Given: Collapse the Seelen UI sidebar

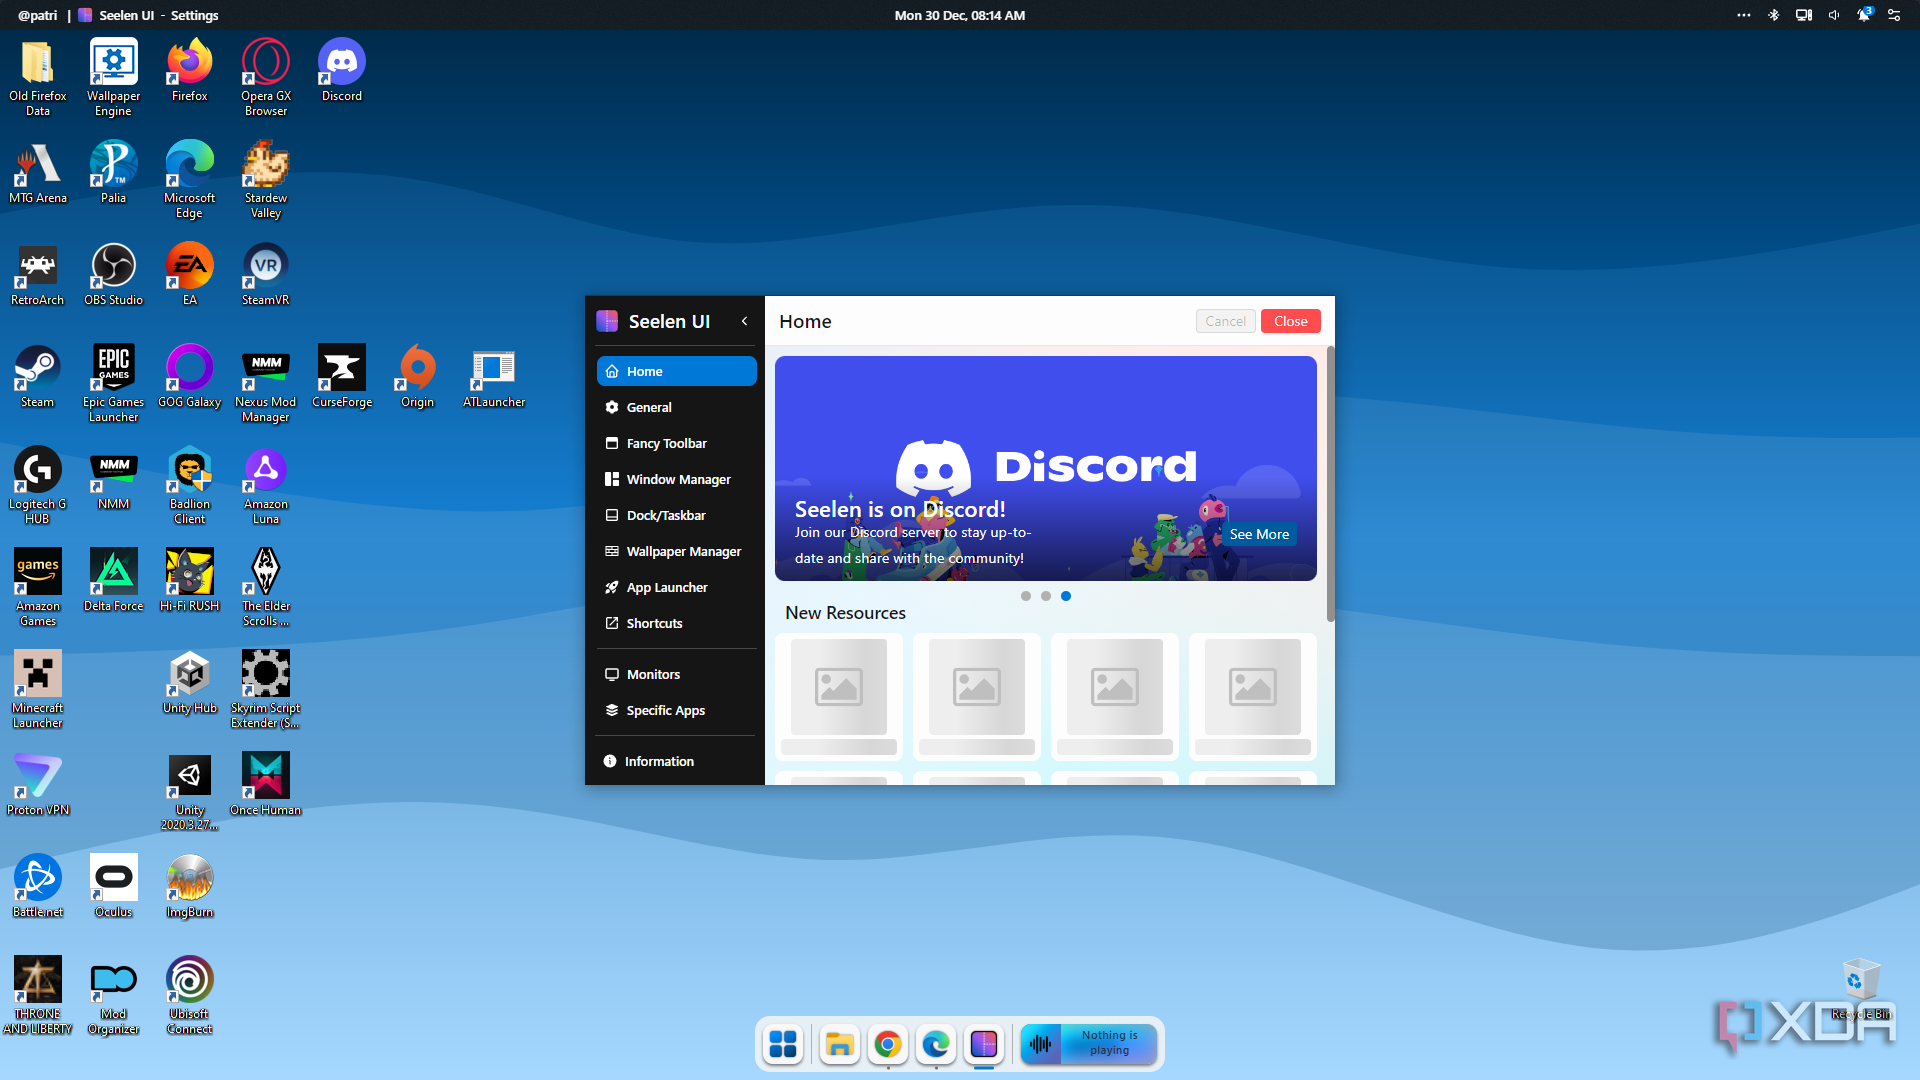Looking at the screenshot, I should click(x=745, y=322).
